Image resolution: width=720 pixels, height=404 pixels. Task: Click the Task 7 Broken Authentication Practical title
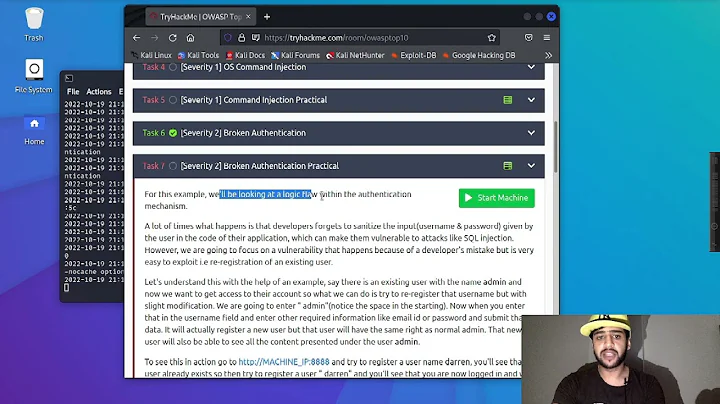point(259,166)
